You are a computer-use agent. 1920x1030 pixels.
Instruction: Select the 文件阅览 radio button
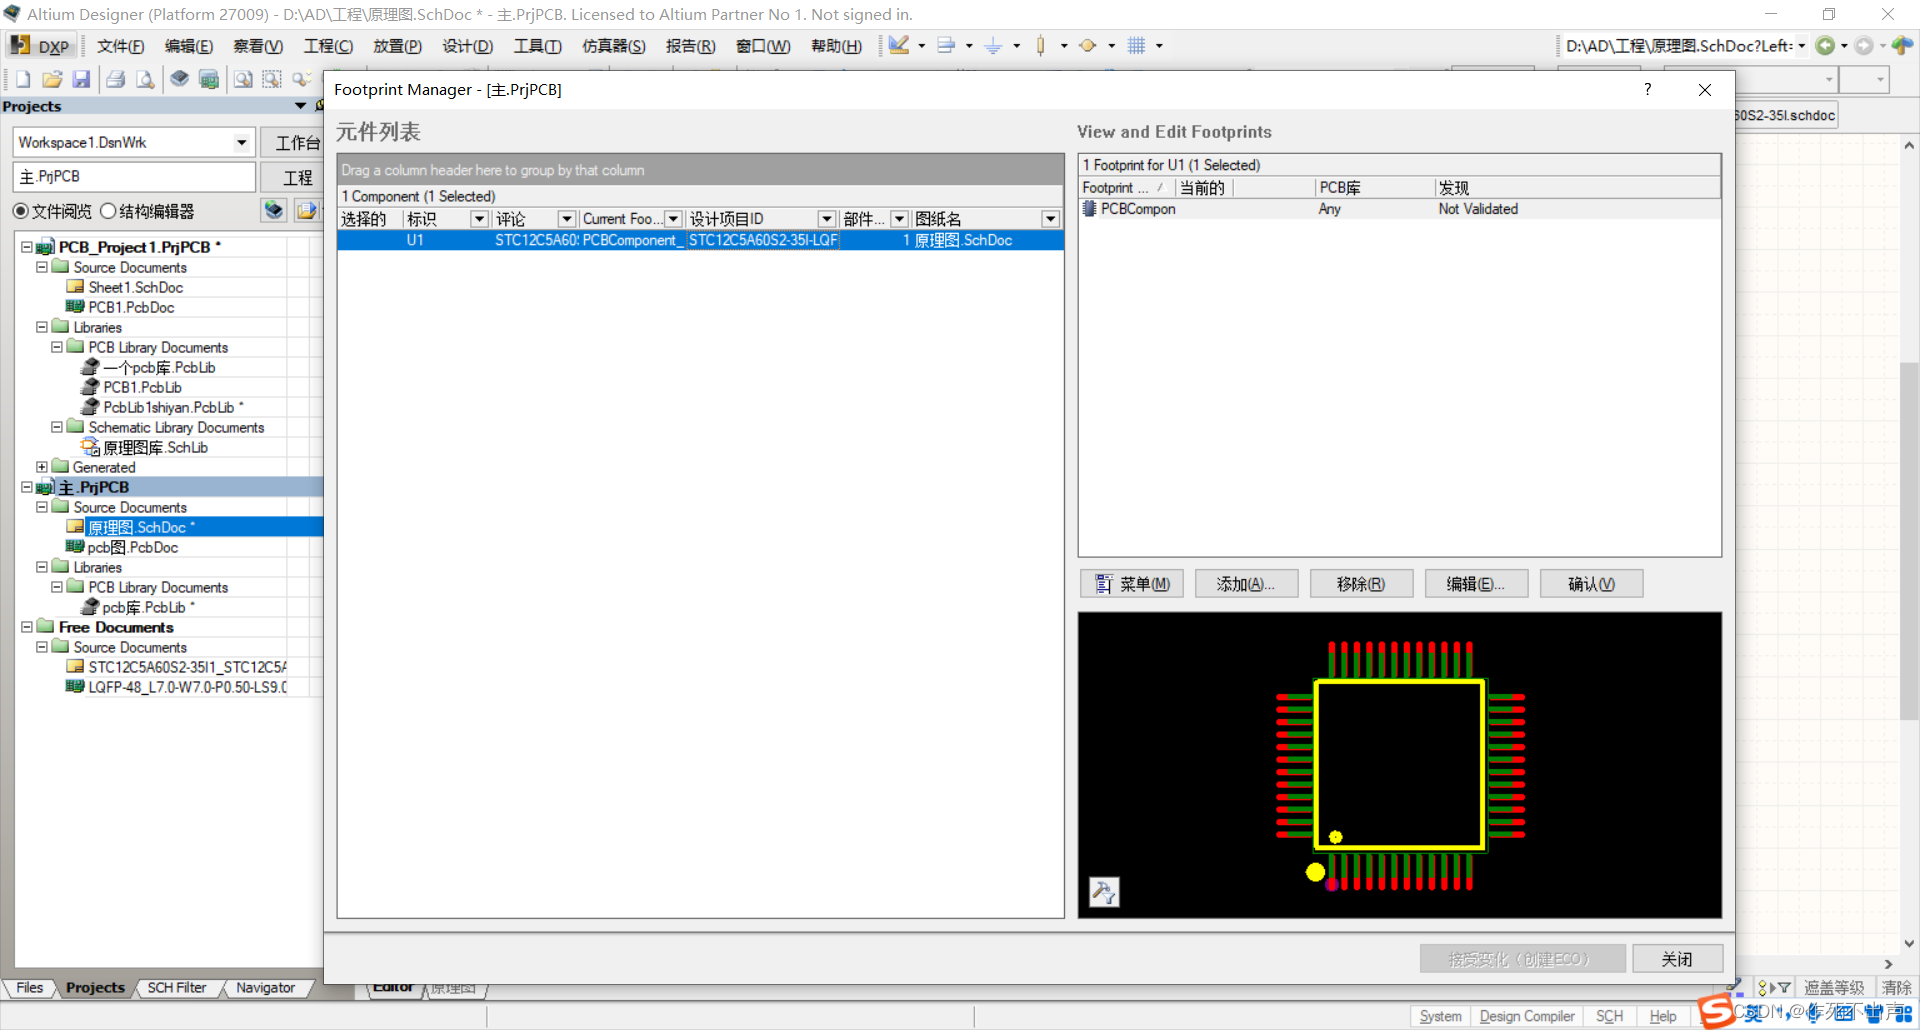[20, 211]
